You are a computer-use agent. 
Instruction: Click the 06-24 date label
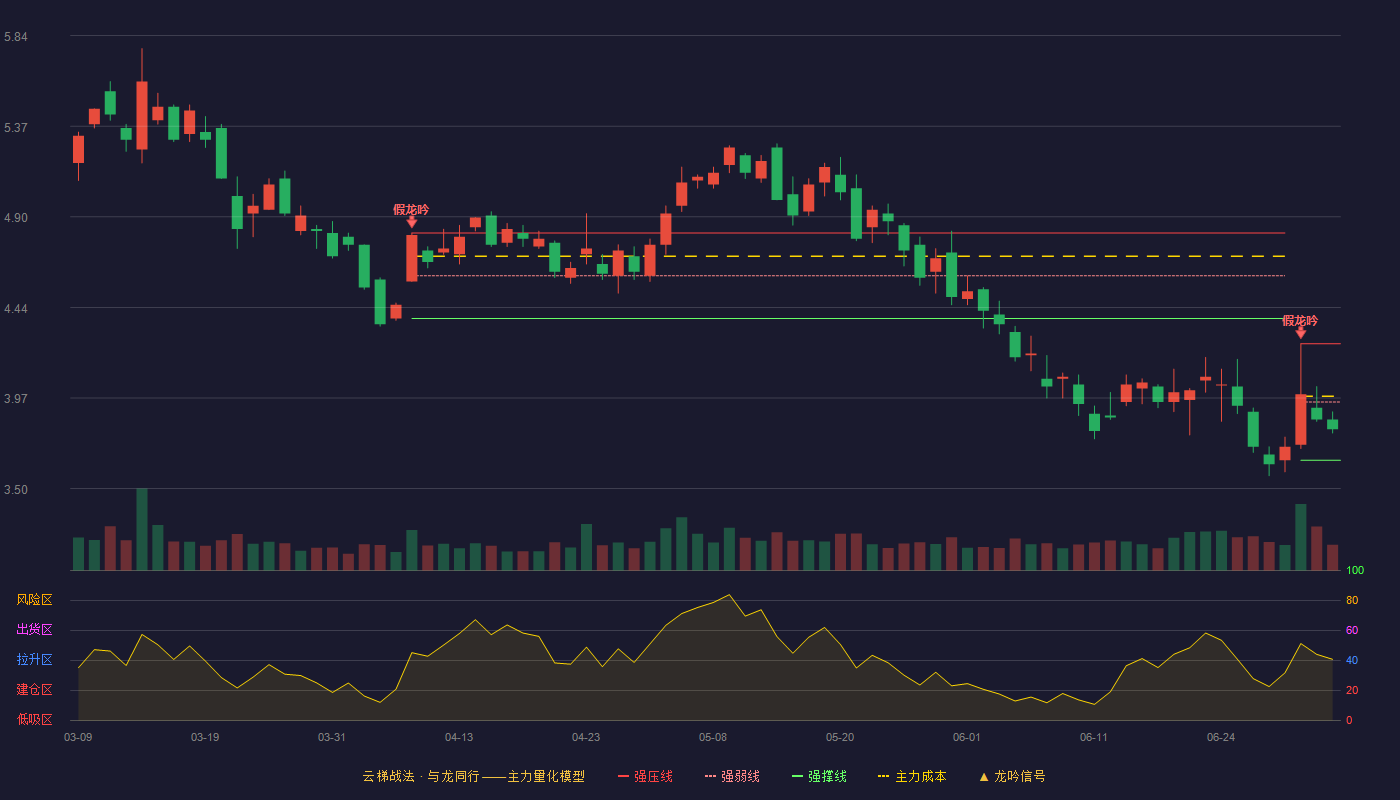(1221, 737)
